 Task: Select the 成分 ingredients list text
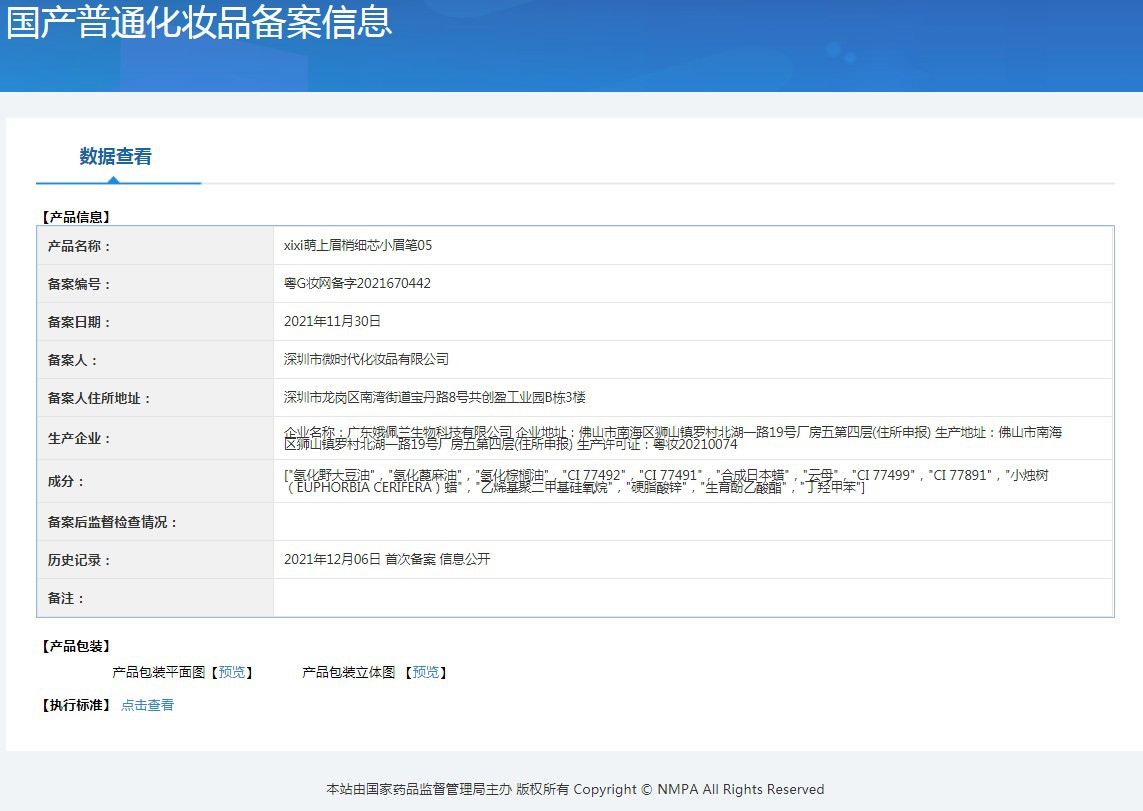click(666, 481)
